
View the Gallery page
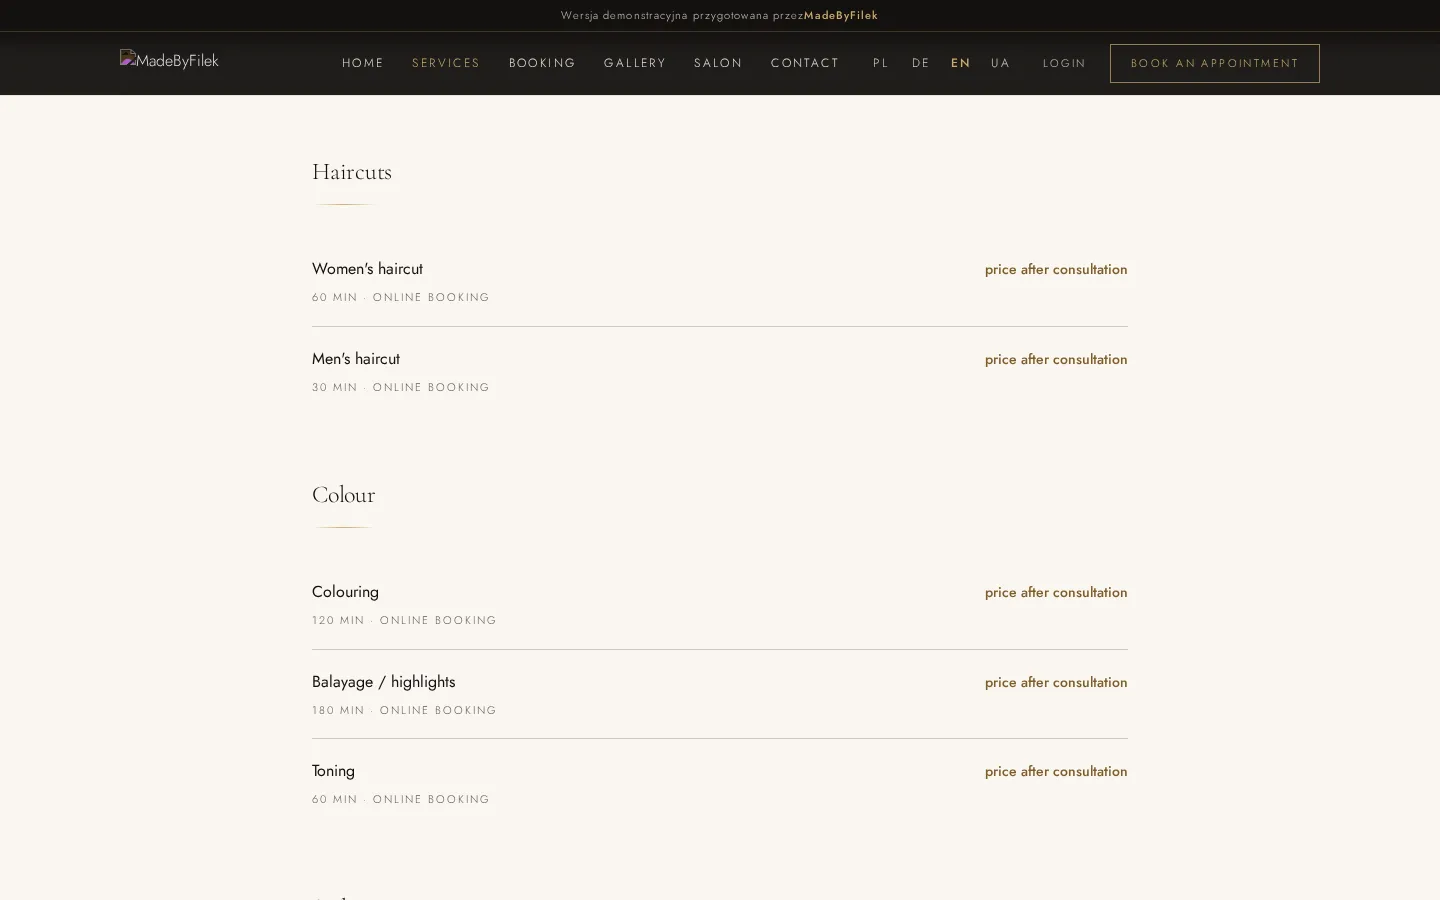pos(635,63)
